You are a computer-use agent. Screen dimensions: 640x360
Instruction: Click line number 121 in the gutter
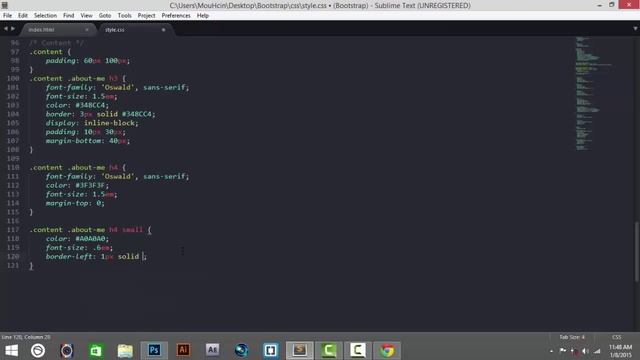pyautogui.click(x=13, y=265)
